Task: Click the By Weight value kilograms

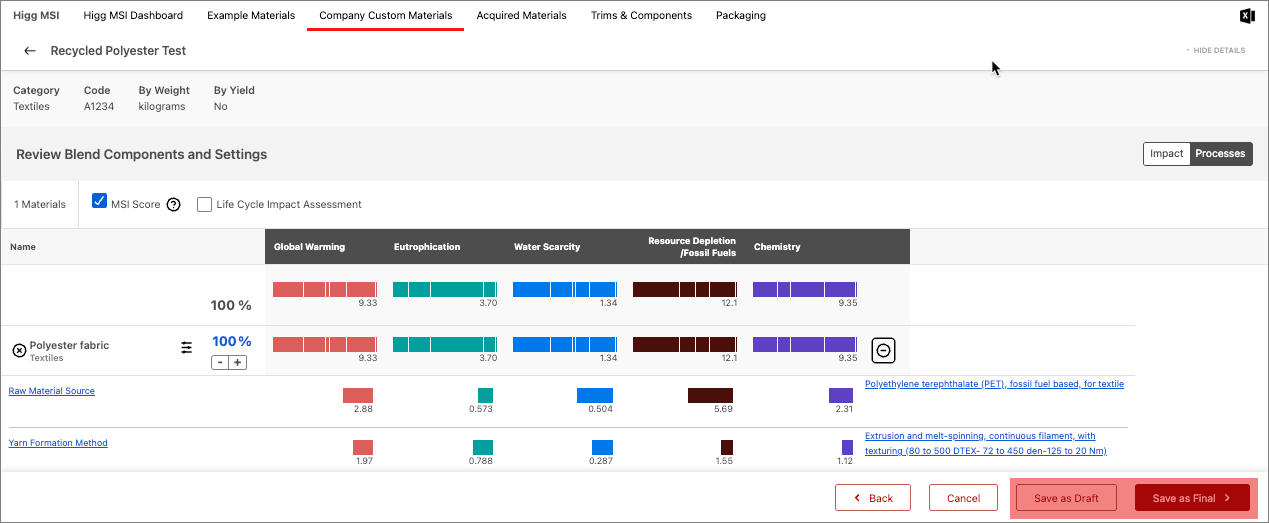Action: click(162, 106)
